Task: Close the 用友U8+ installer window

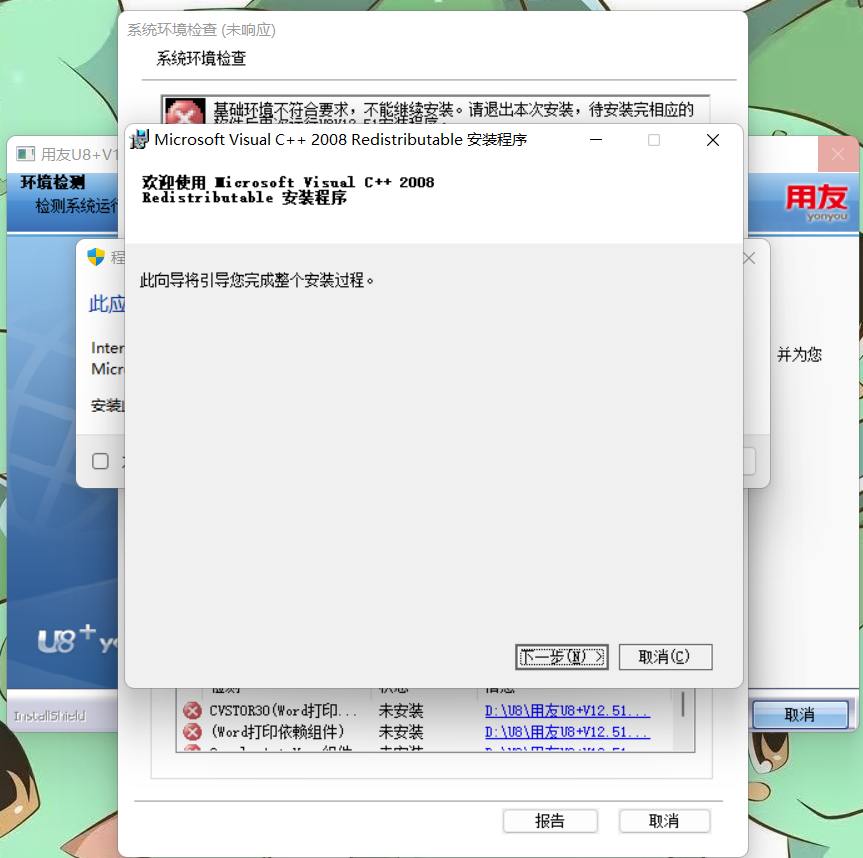Action: point(838,154)
